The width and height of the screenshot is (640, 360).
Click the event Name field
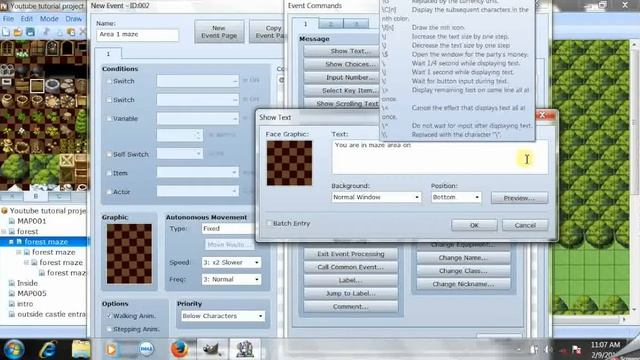pos(138,35)
